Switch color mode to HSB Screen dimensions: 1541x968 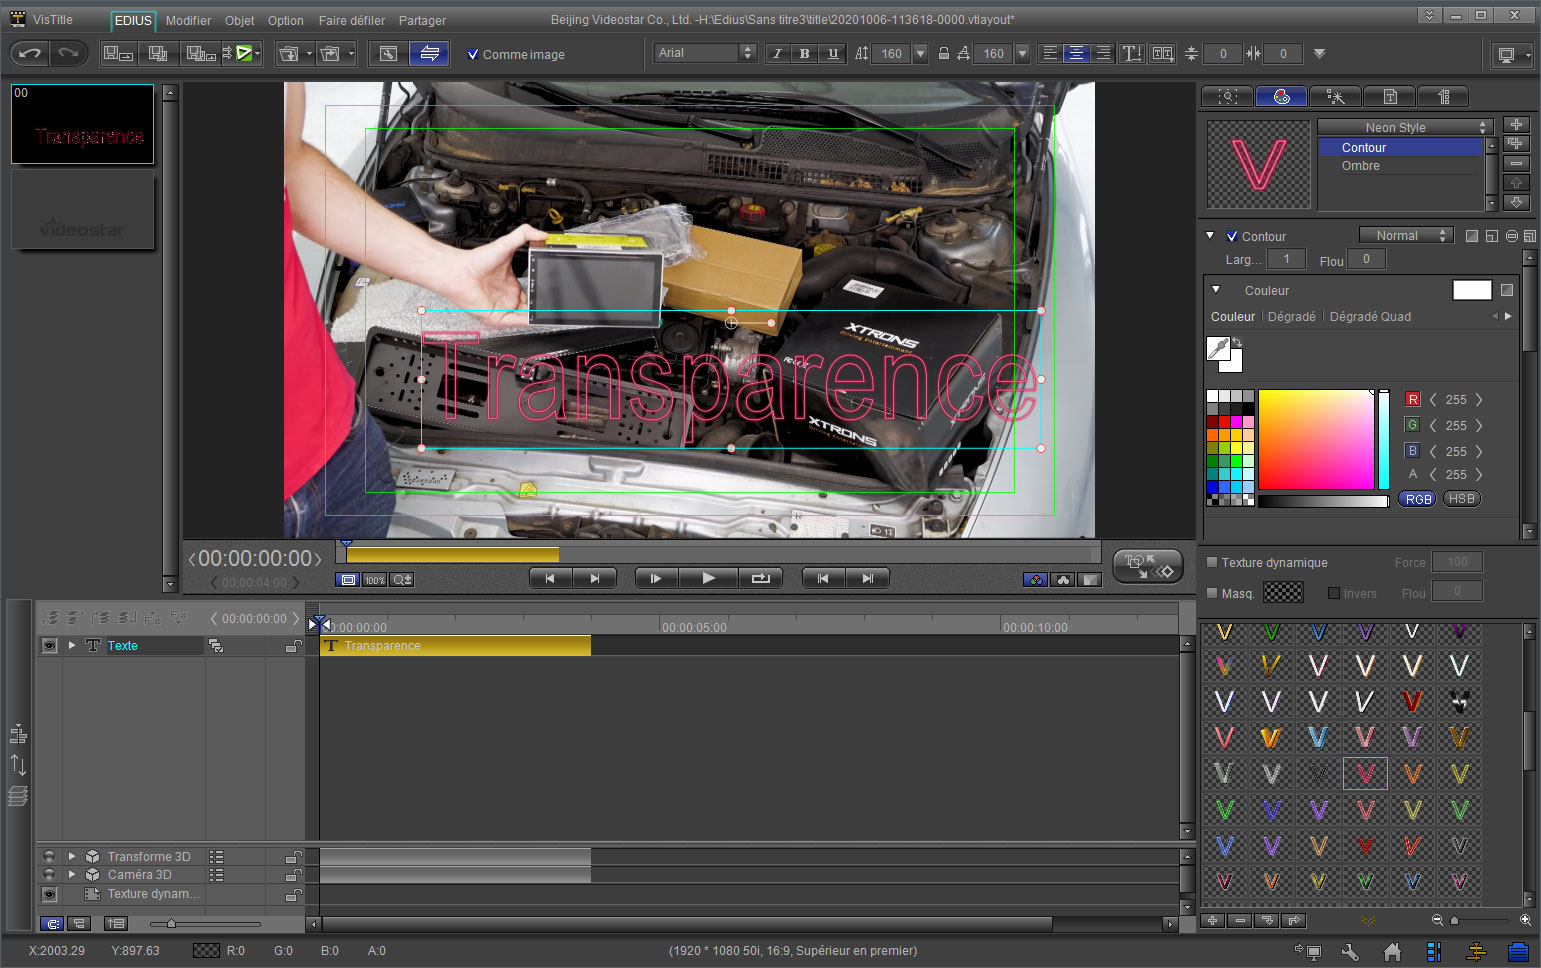(x=1461, y=499)
